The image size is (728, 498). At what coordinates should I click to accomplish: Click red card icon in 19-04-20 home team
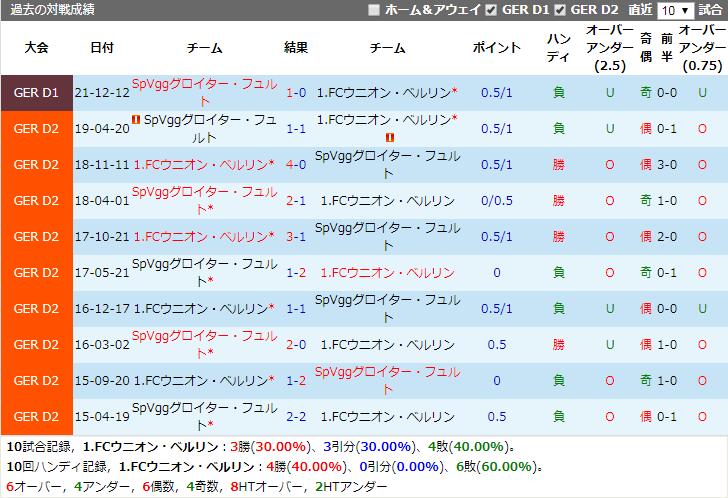click(x=136, y=120)
